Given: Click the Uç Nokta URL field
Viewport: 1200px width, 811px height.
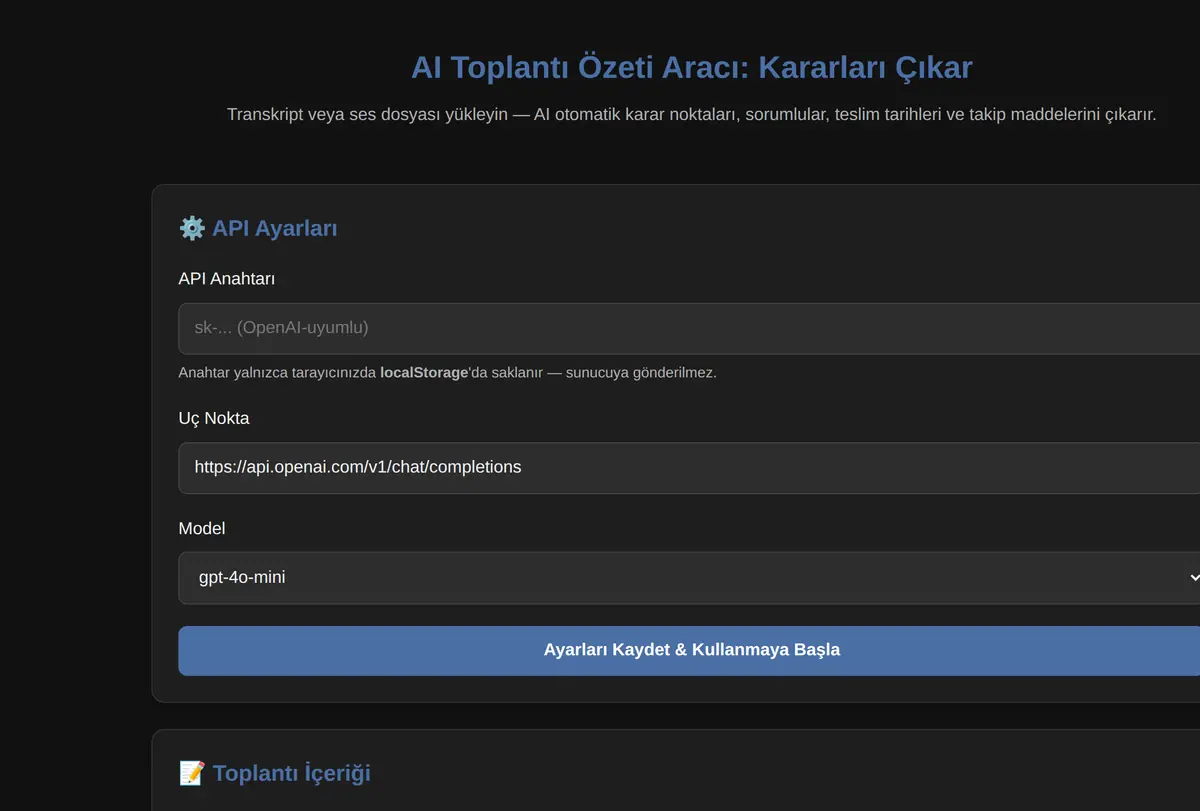Looking at the screenshot, I should click(690, 467).
